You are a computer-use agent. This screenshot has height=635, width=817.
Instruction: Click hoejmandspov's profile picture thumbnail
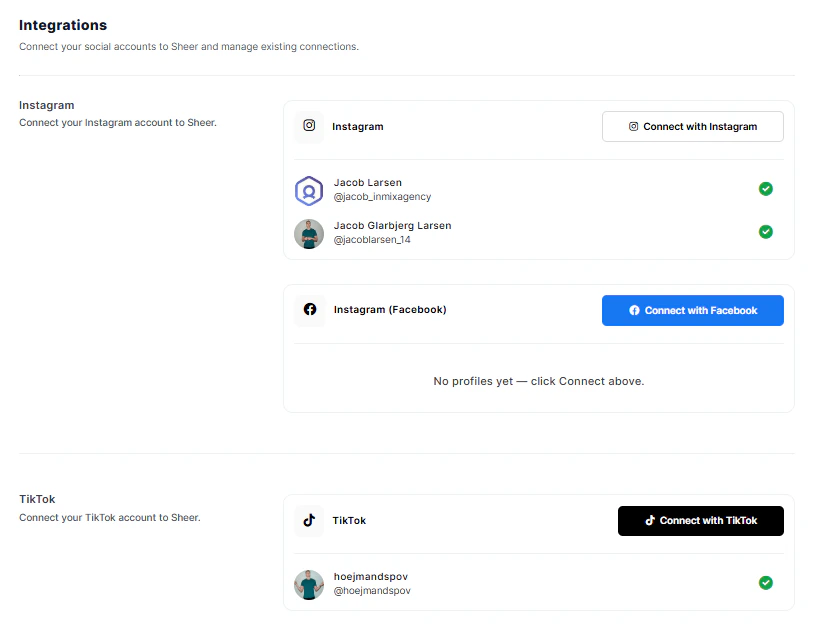tap(309, 582)
